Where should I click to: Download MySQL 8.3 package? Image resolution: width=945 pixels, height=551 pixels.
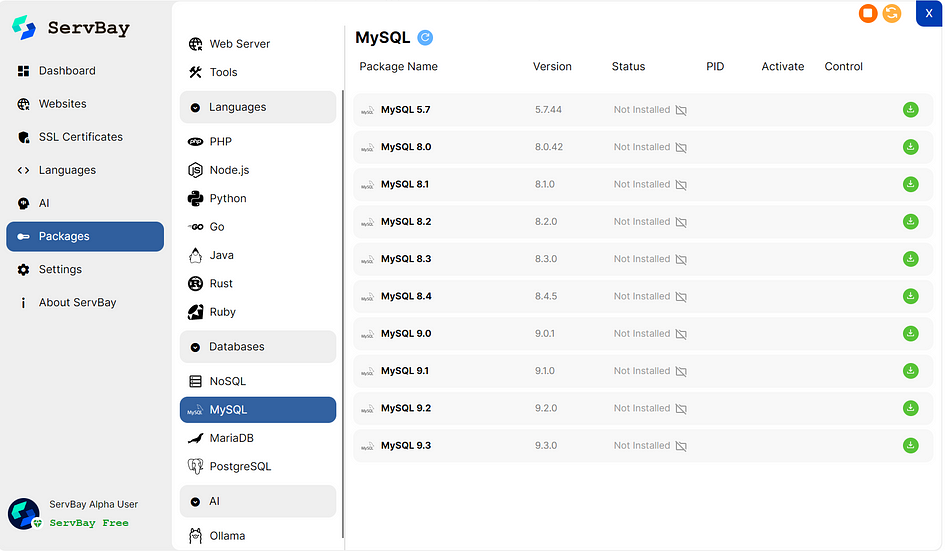point(910,259)
